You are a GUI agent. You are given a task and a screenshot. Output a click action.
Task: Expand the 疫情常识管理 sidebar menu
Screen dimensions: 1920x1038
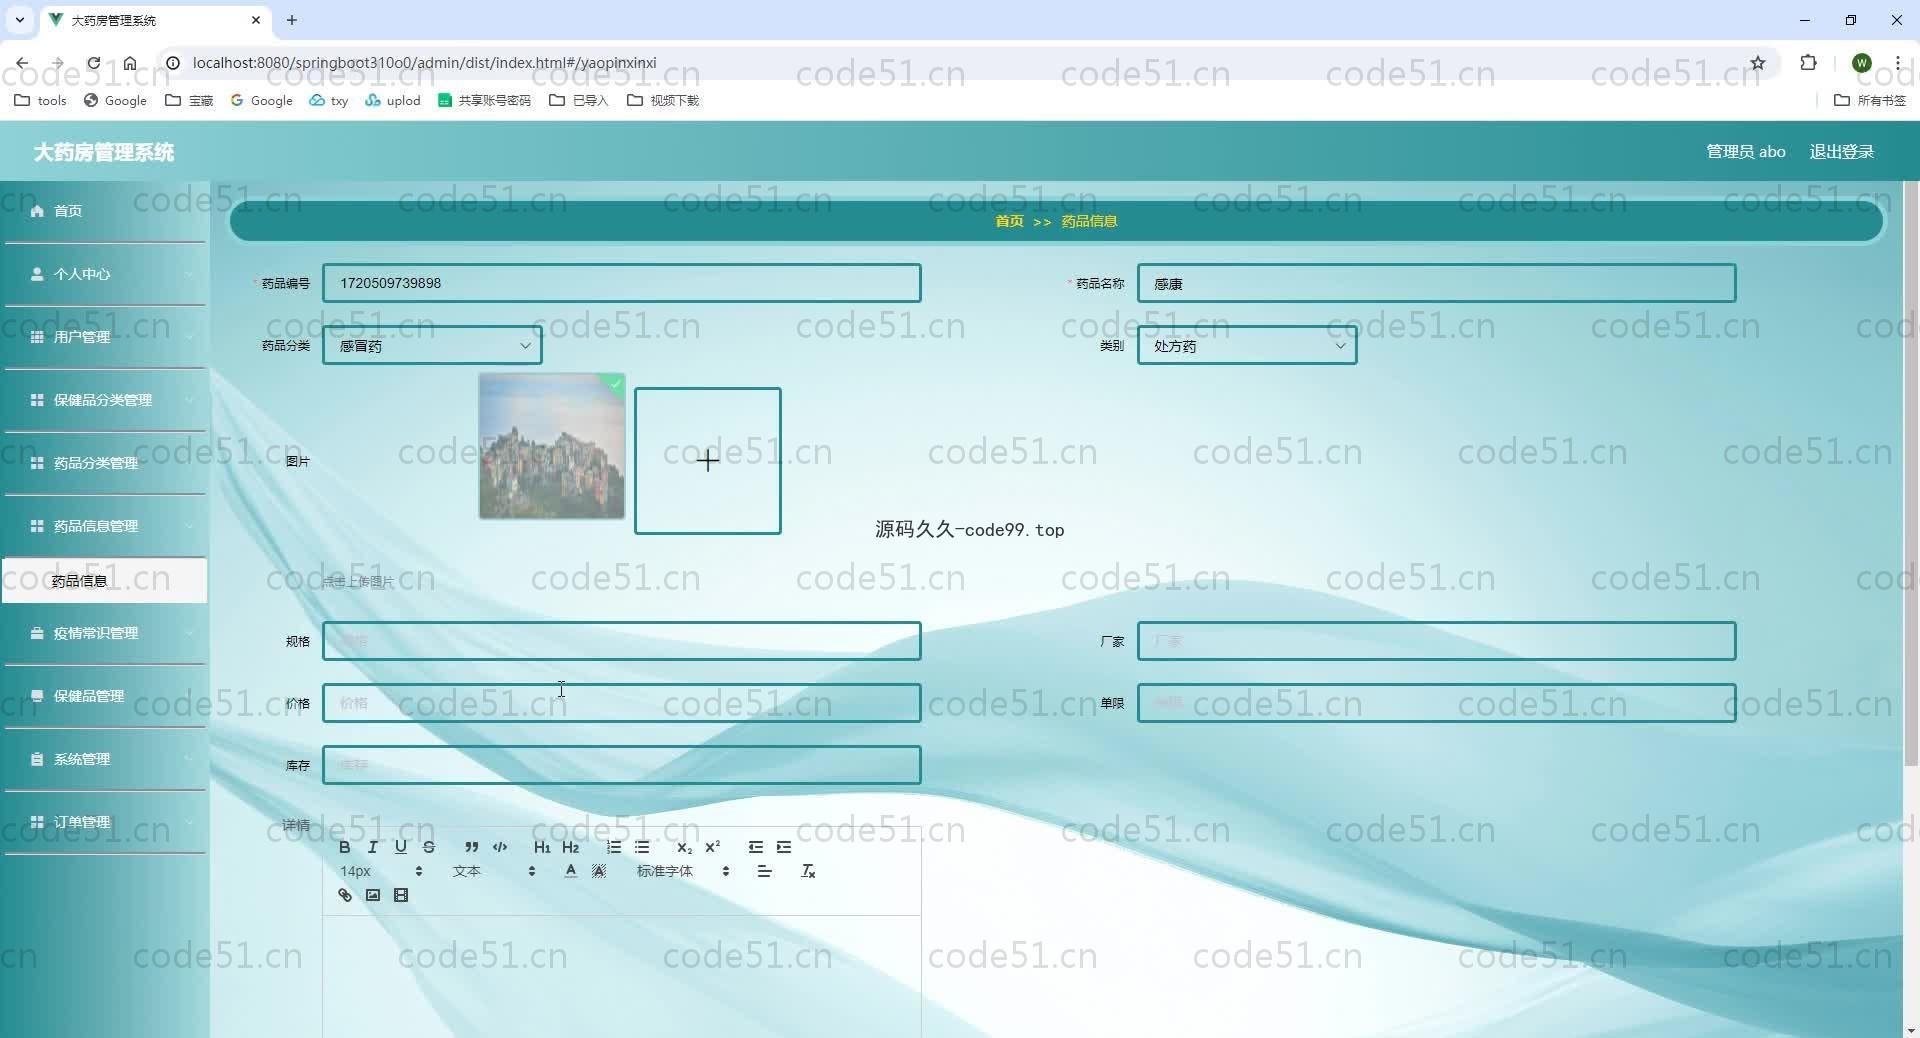(105, 633)
